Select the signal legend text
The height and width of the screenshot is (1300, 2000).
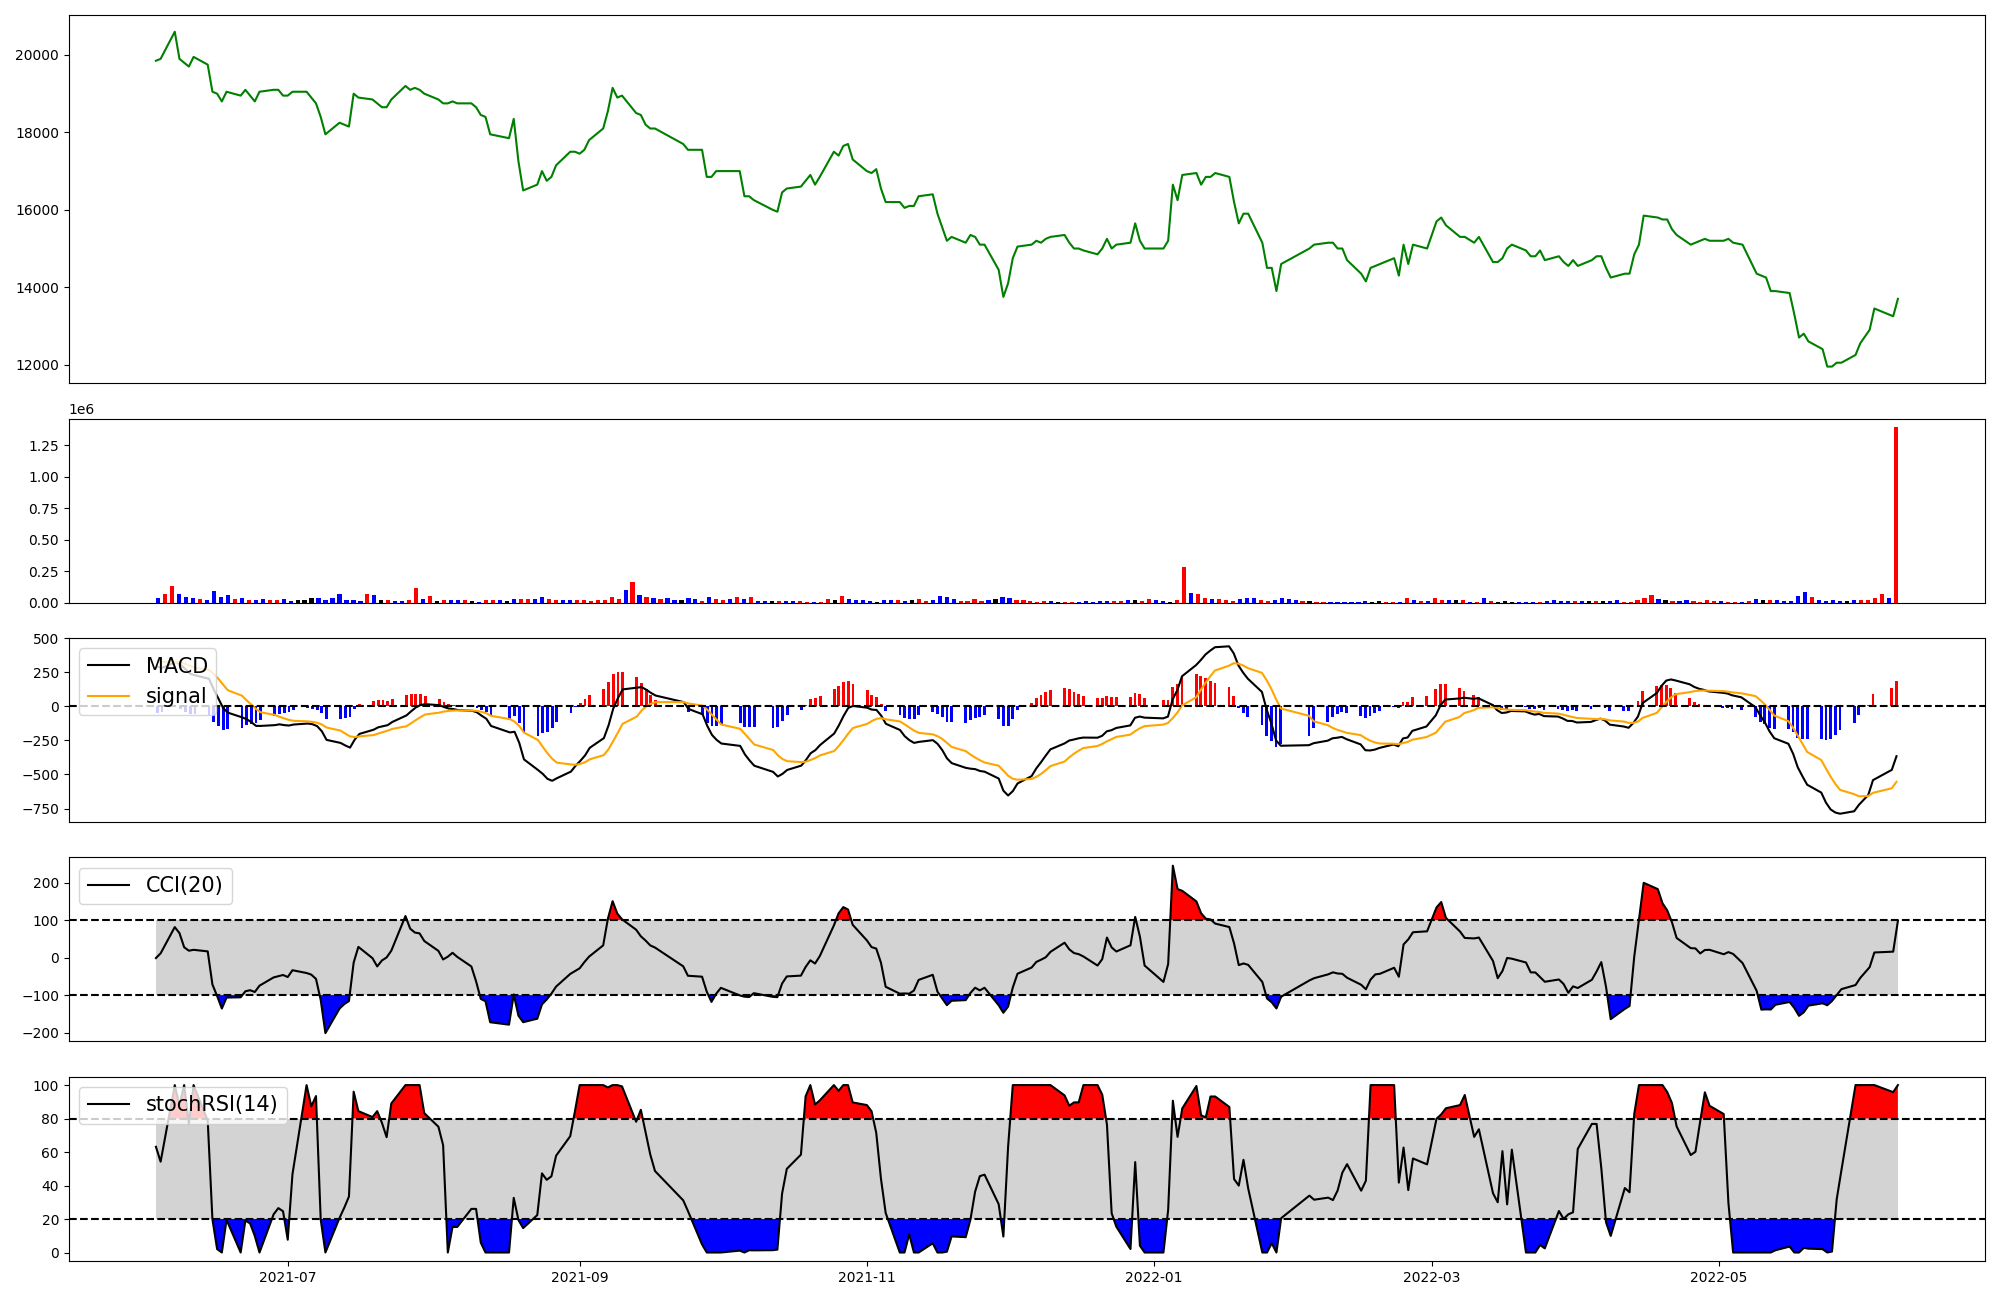pos(176,696)
